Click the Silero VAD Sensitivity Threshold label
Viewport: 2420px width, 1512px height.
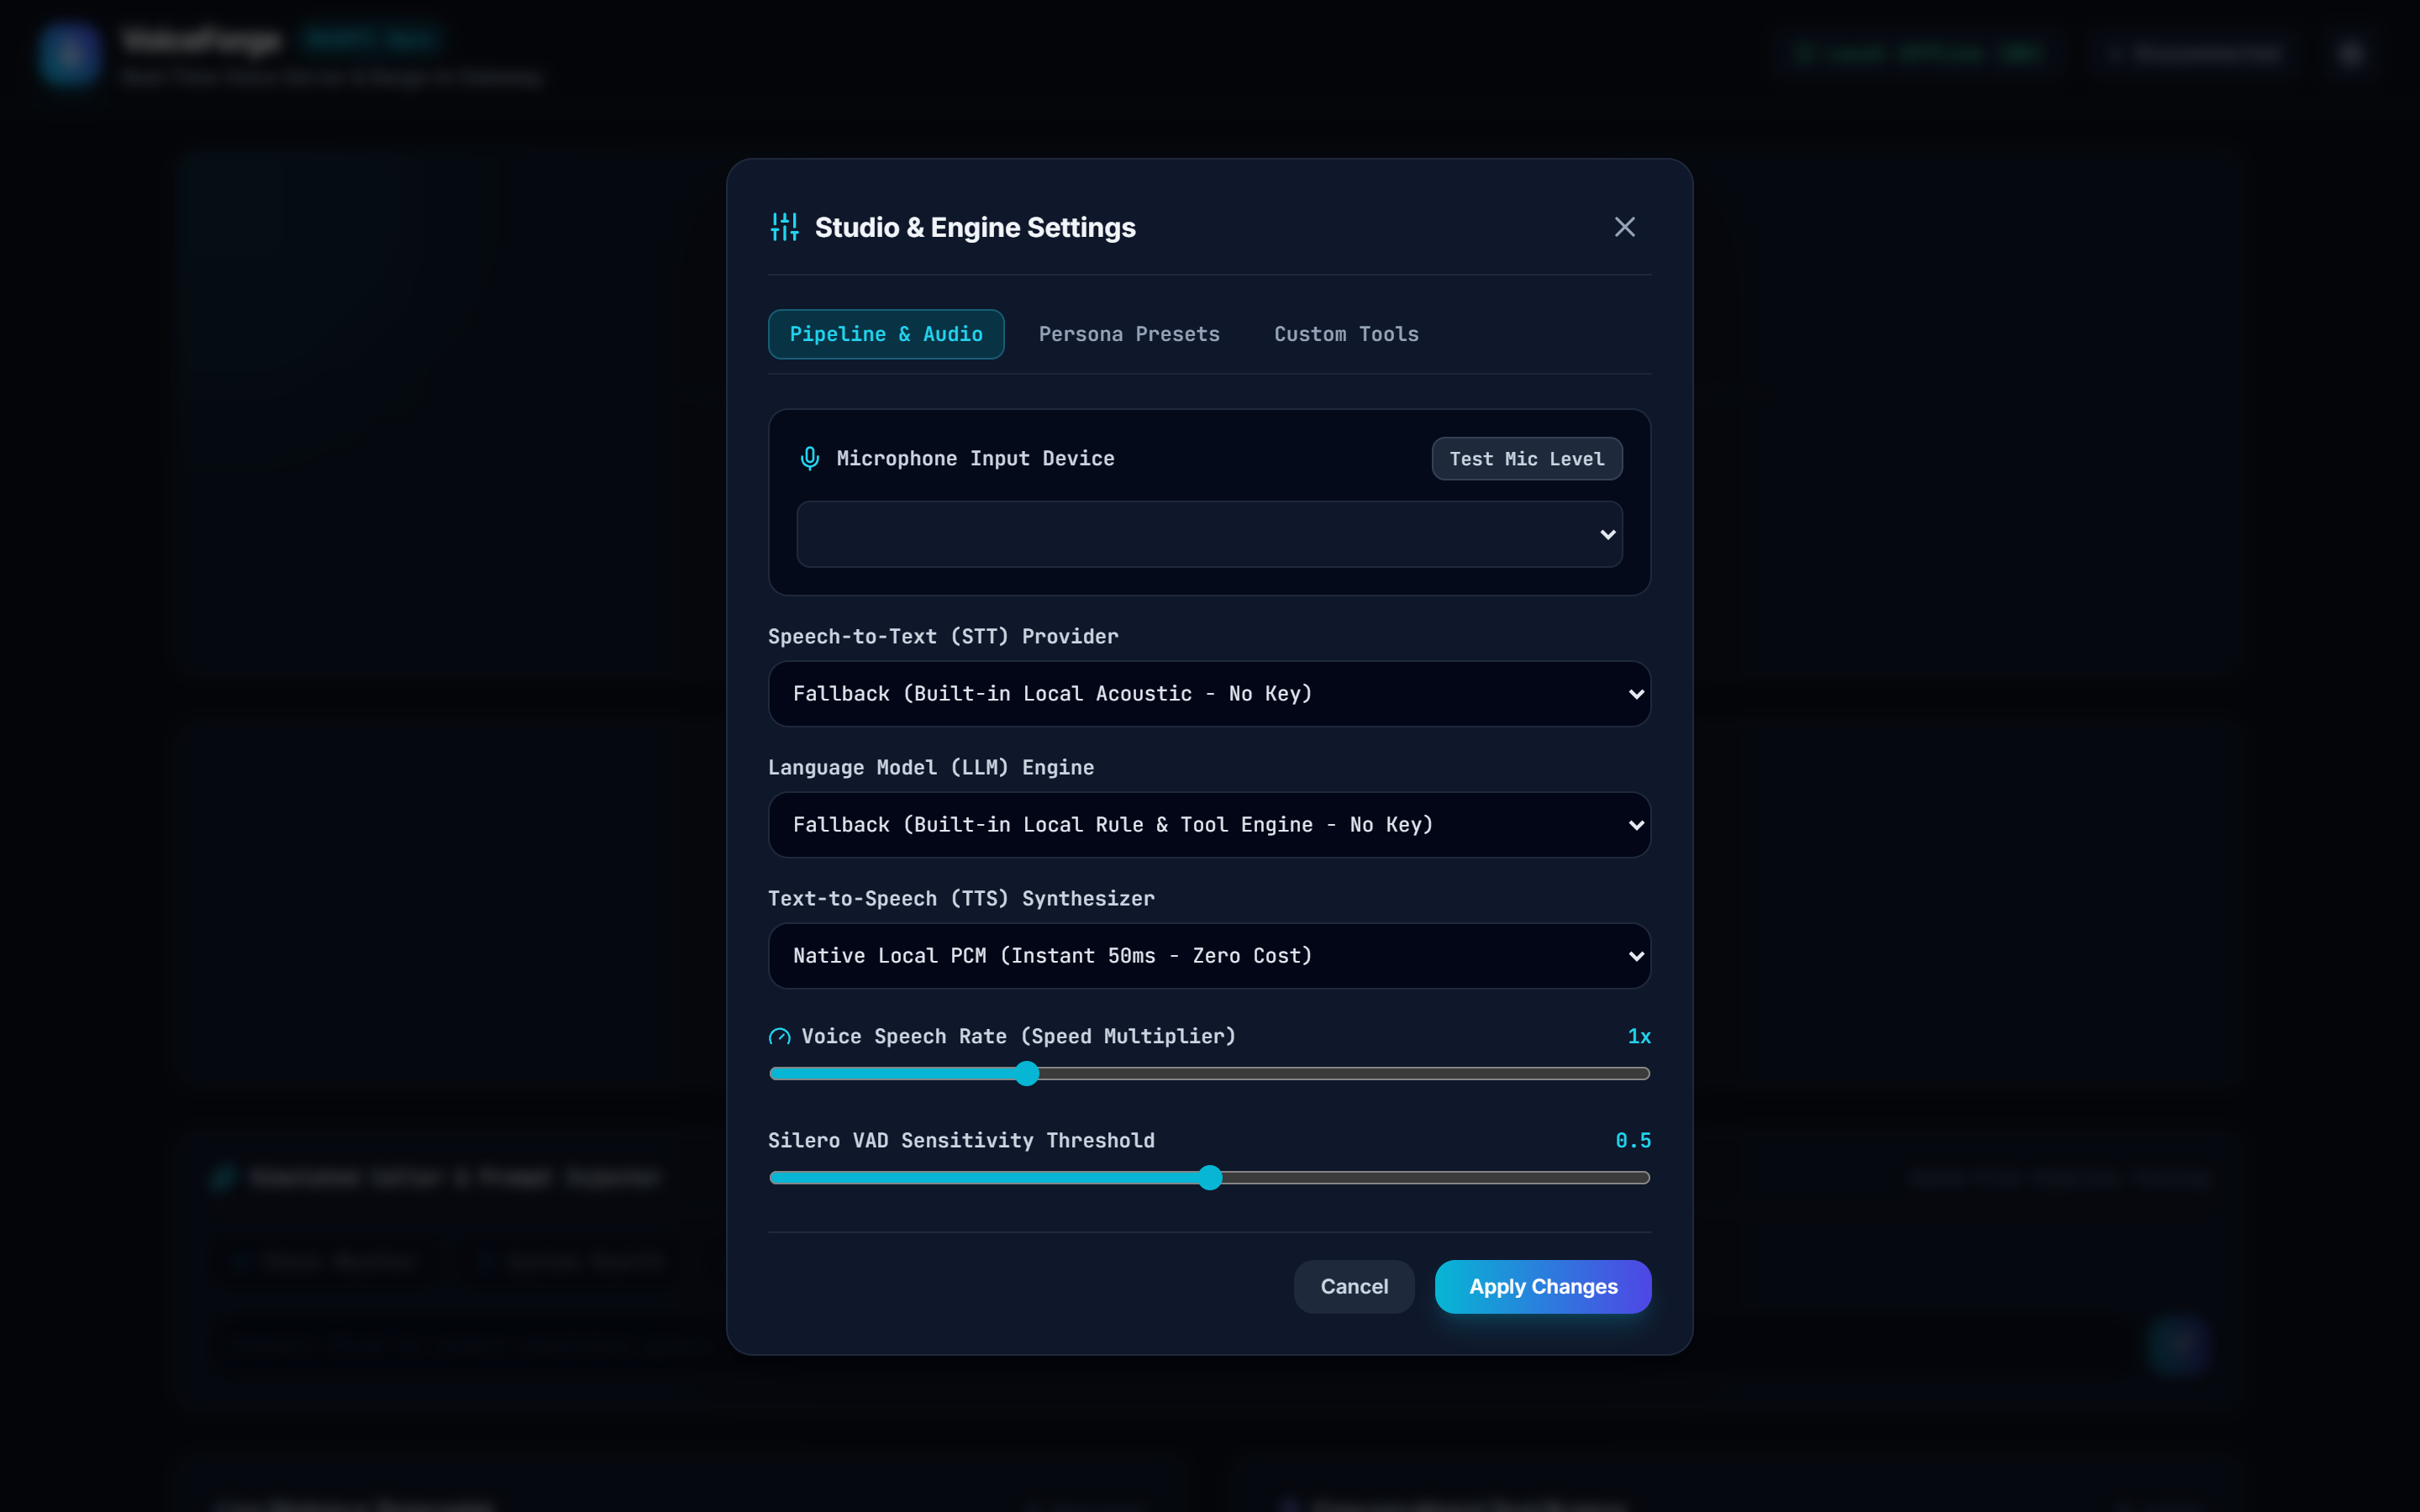[x=961, y=1141]
